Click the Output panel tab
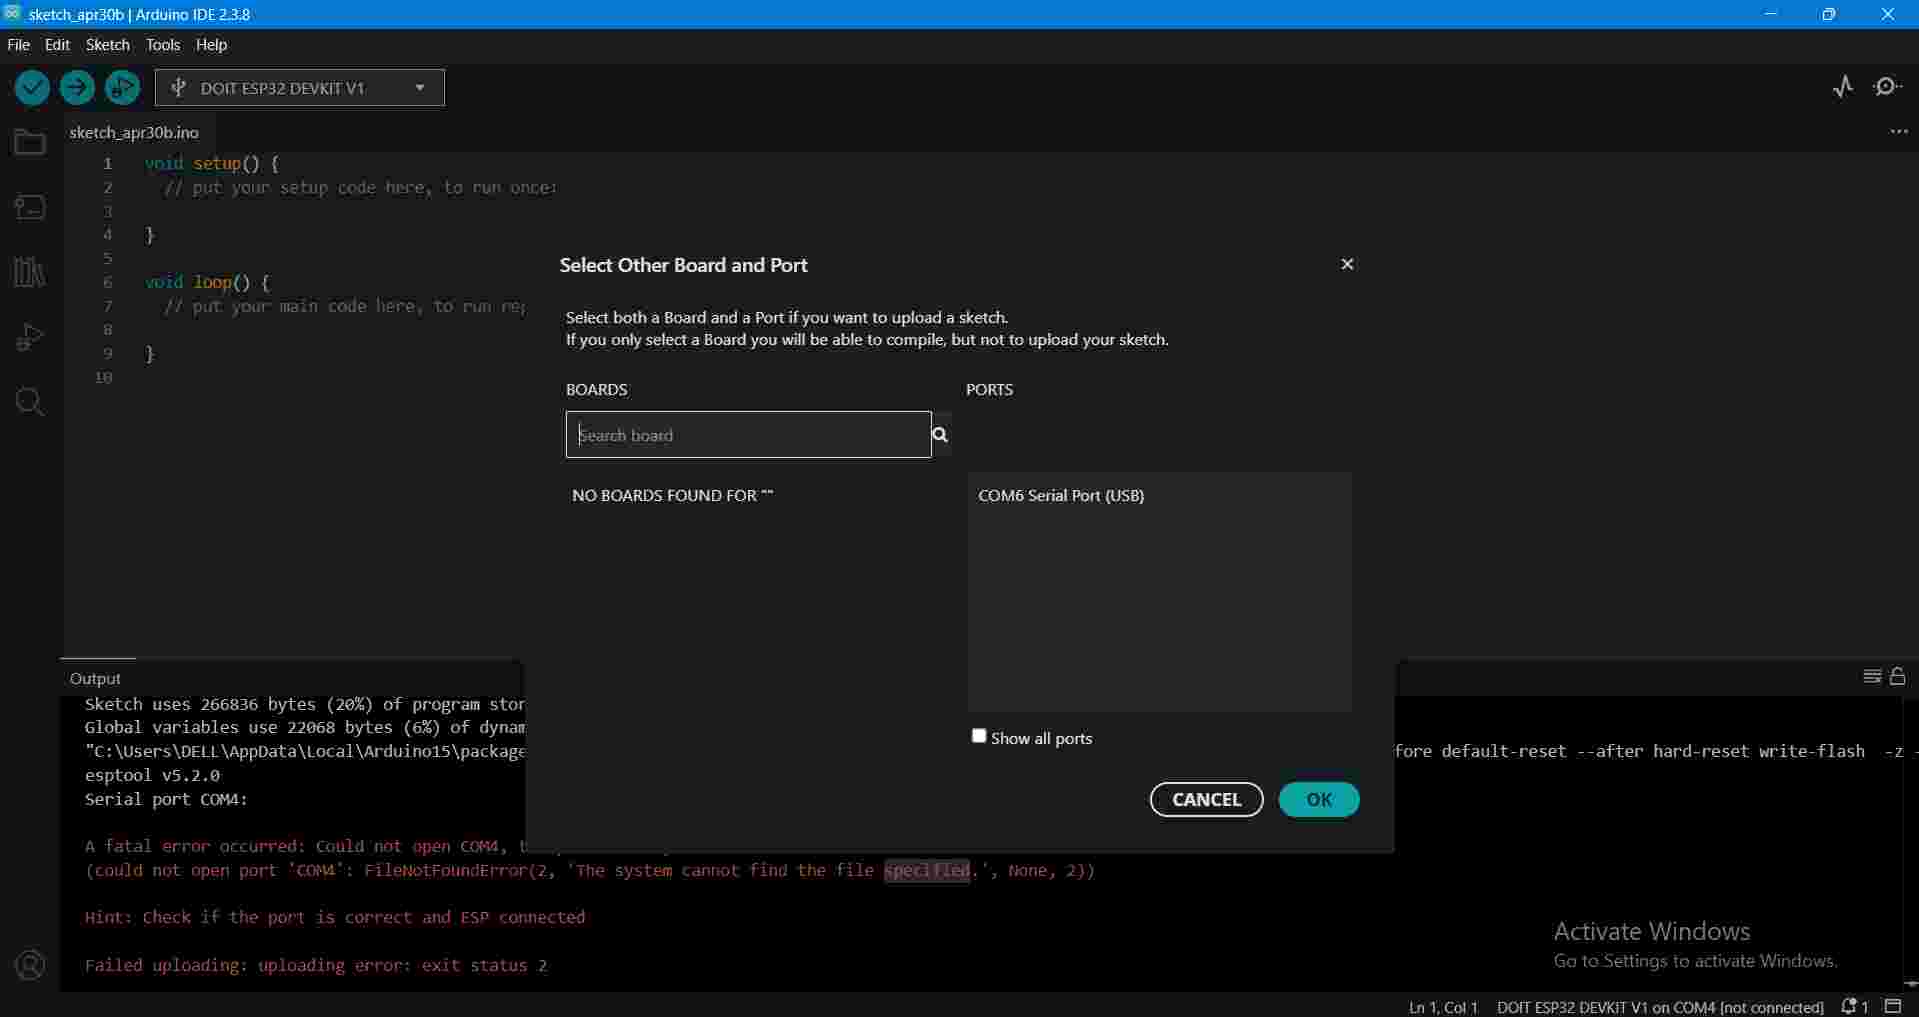The width and height of the screenshot is (1919, 1017). click(x=96, y=678)
